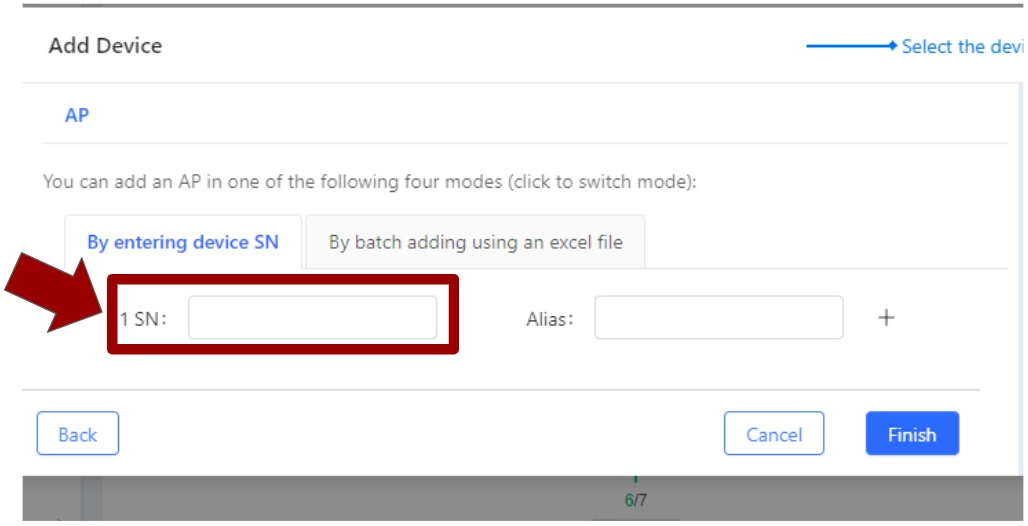Image resolution: width=1028 pixels, height=526 pixels.
Task: Open By batch adding using an excel file tab
Action: click(475, 242)
